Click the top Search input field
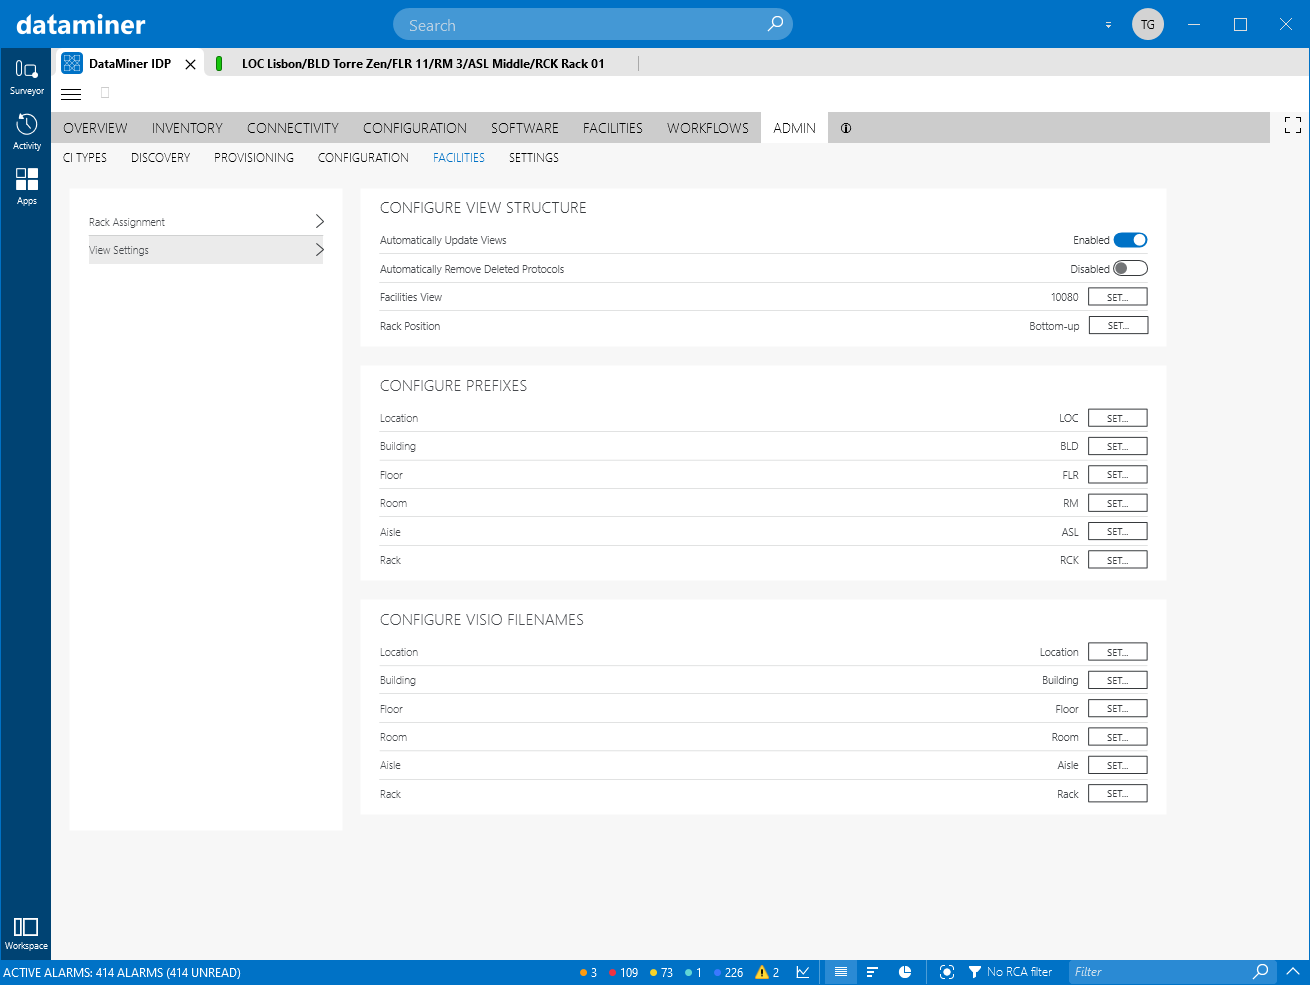The height and width of the screenshot is (985, 1310). (x=593, y=24)
